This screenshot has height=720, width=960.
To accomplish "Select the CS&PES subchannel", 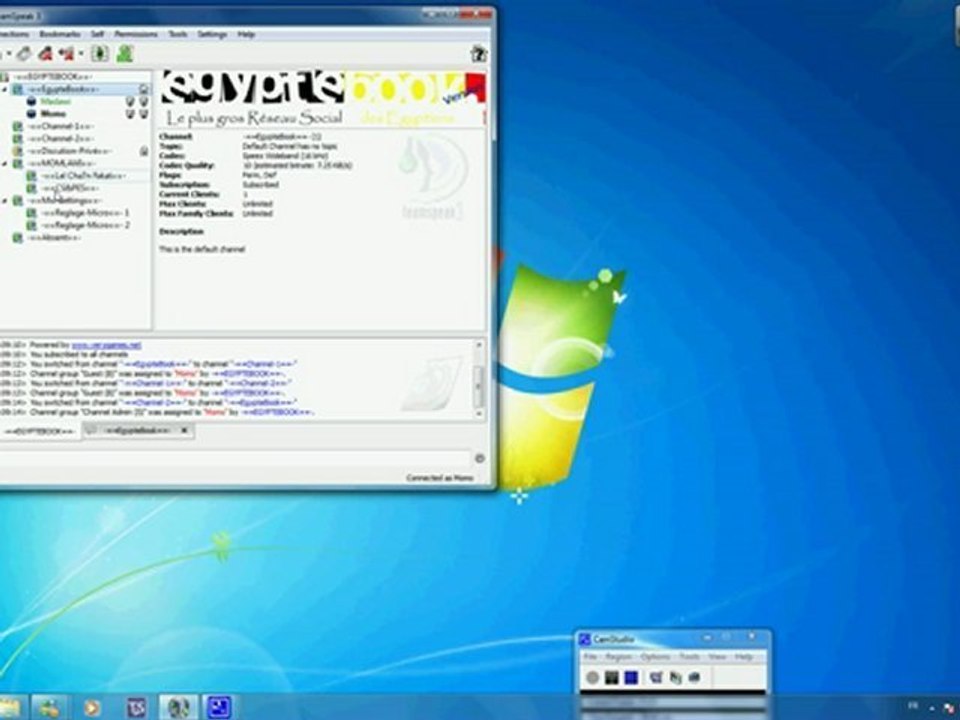I will pos(70,189).
